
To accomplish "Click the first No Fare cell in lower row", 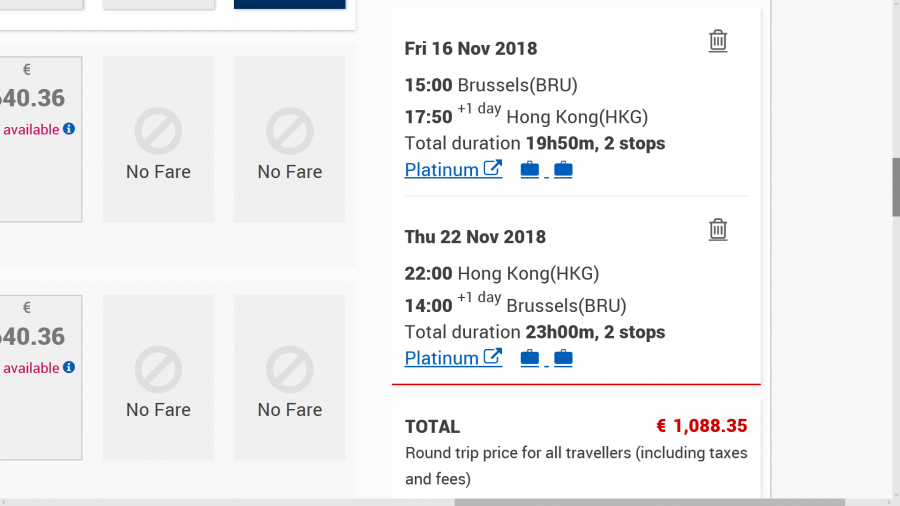I will click(x=158, y=377).
